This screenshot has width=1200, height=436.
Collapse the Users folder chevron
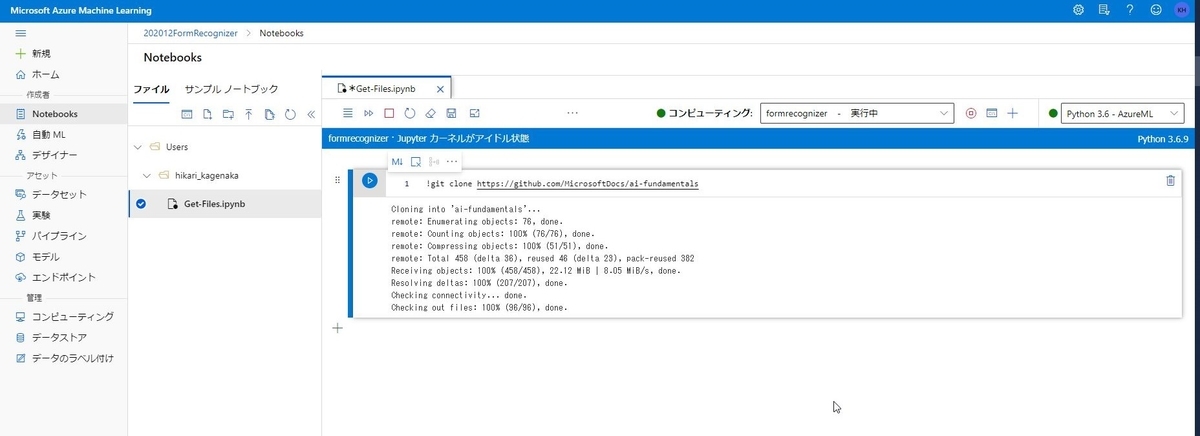137,147
